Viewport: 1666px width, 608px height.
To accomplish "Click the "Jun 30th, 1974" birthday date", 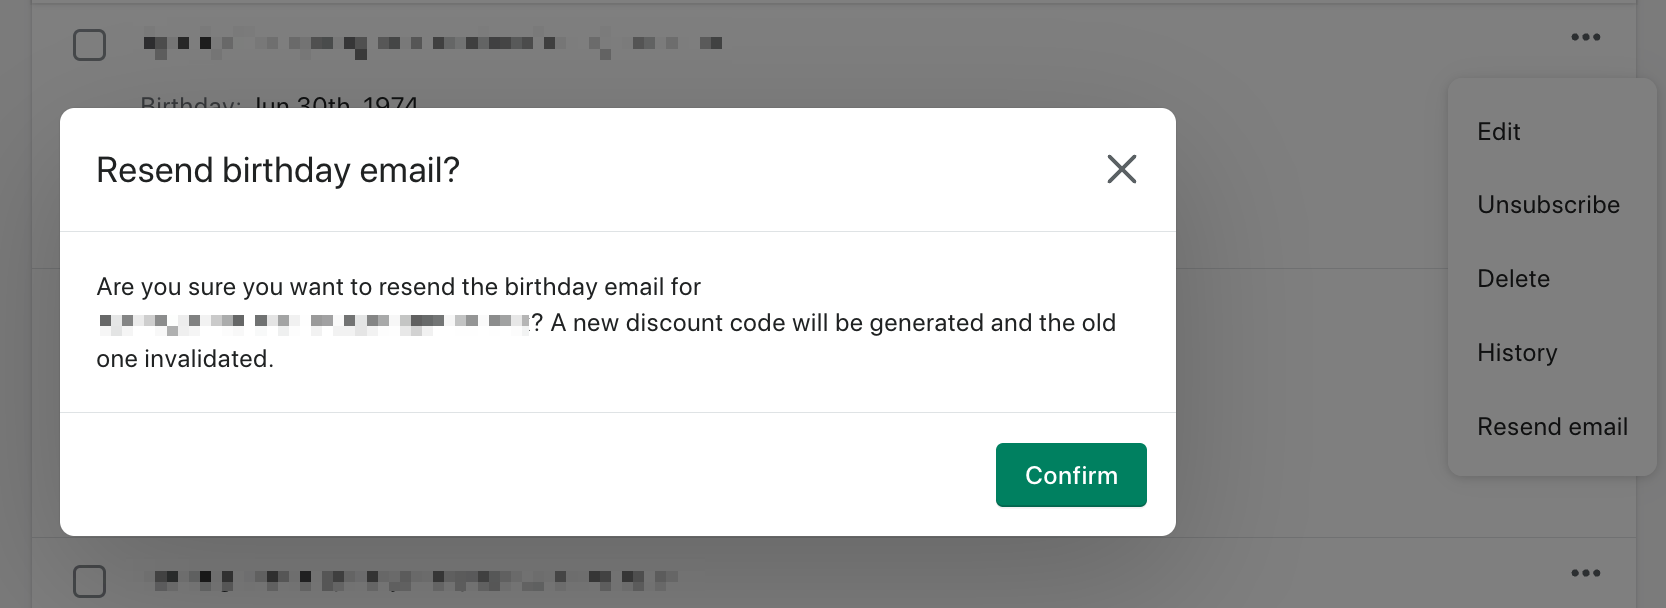I will (x=336, y=102).
